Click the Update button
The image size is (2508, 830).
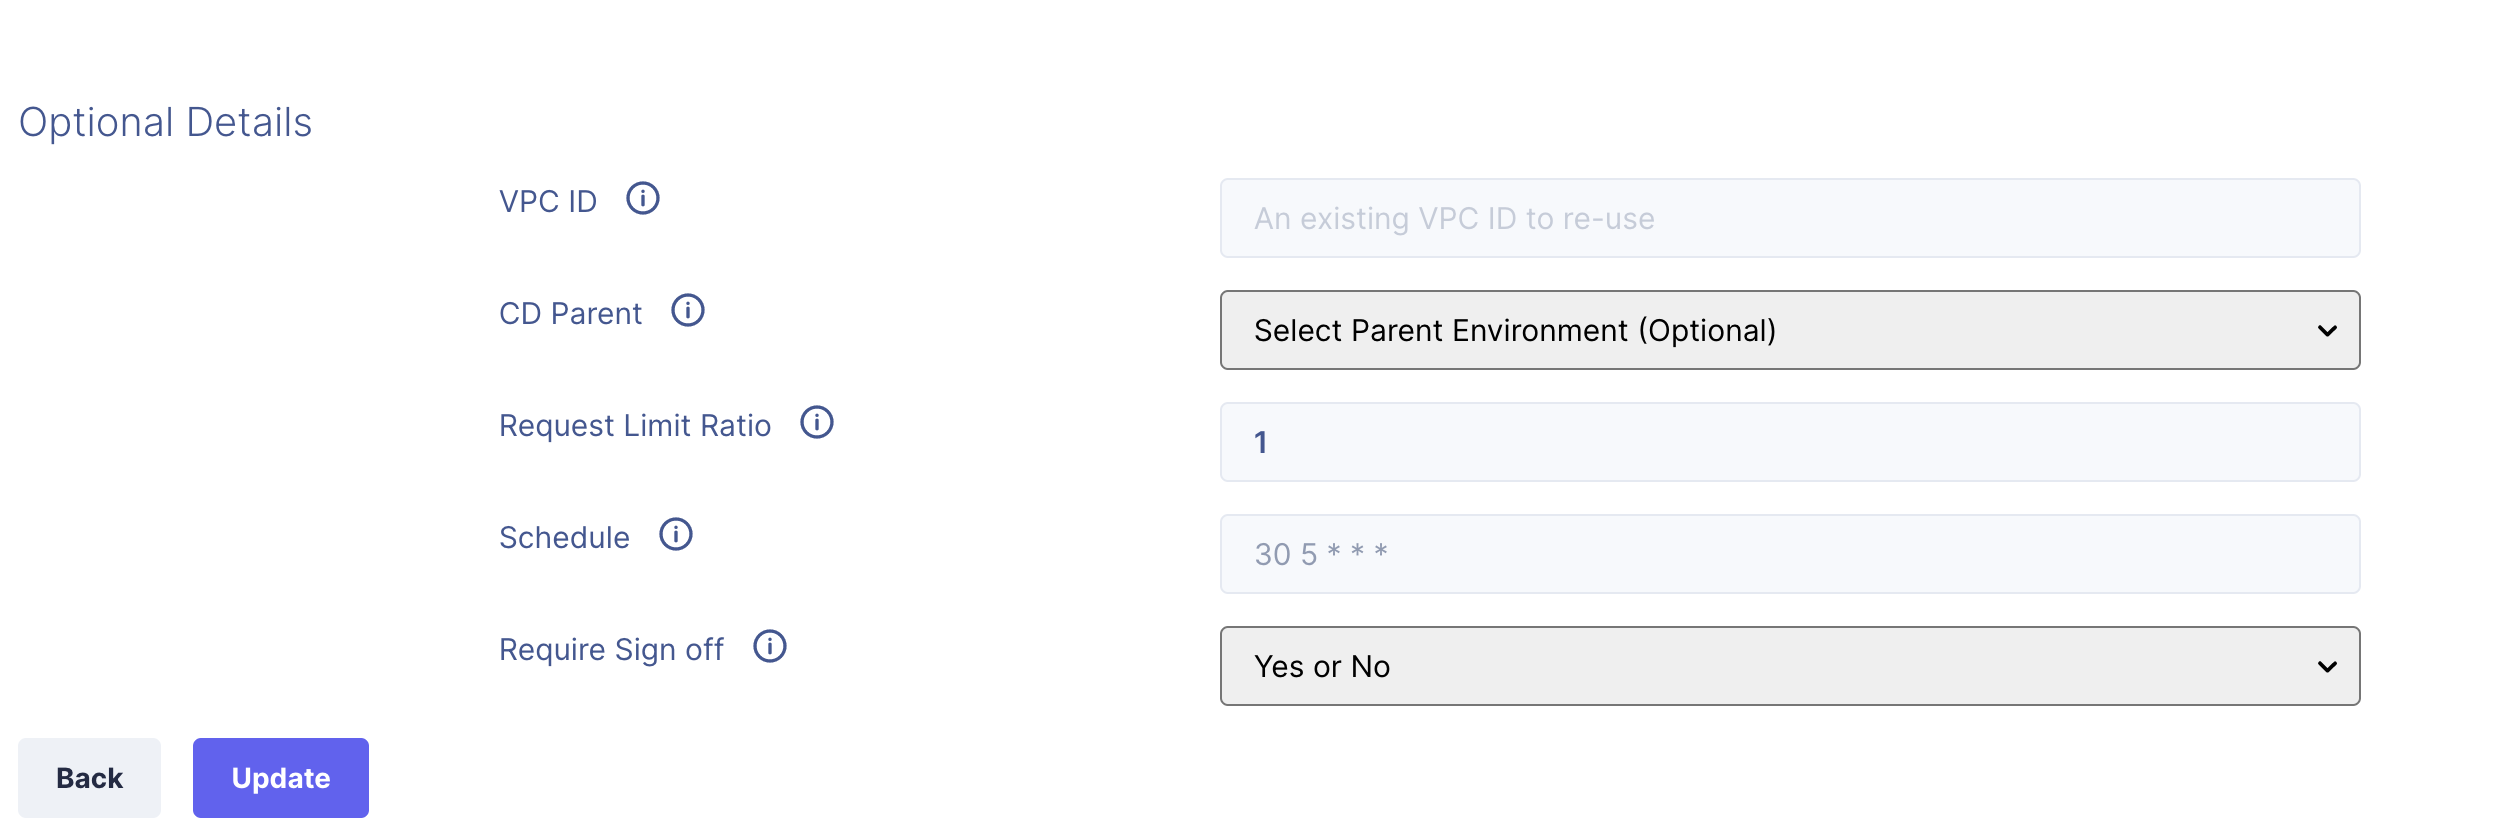click(281, 778)
